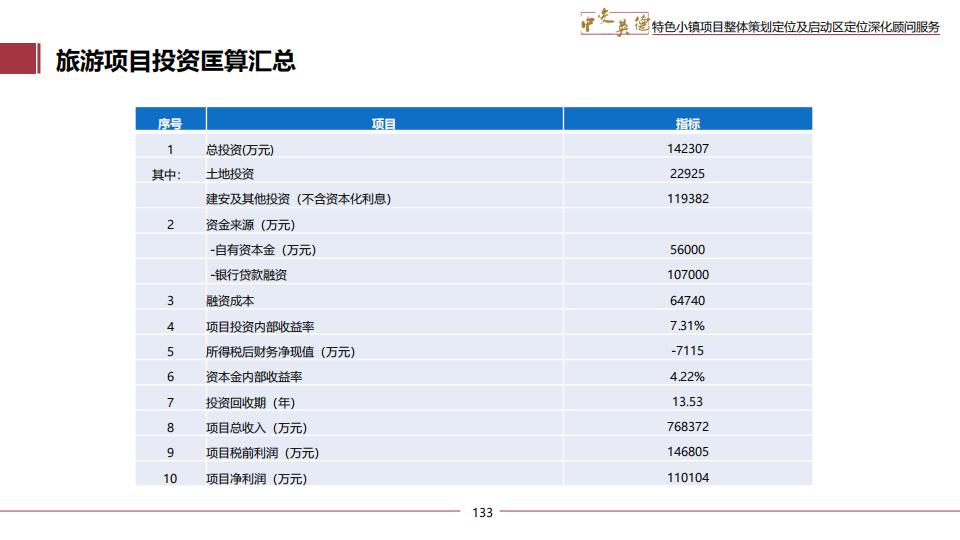Click sequence number 1 beside 总投资
The image size is (960, 540).
[170, 149]
